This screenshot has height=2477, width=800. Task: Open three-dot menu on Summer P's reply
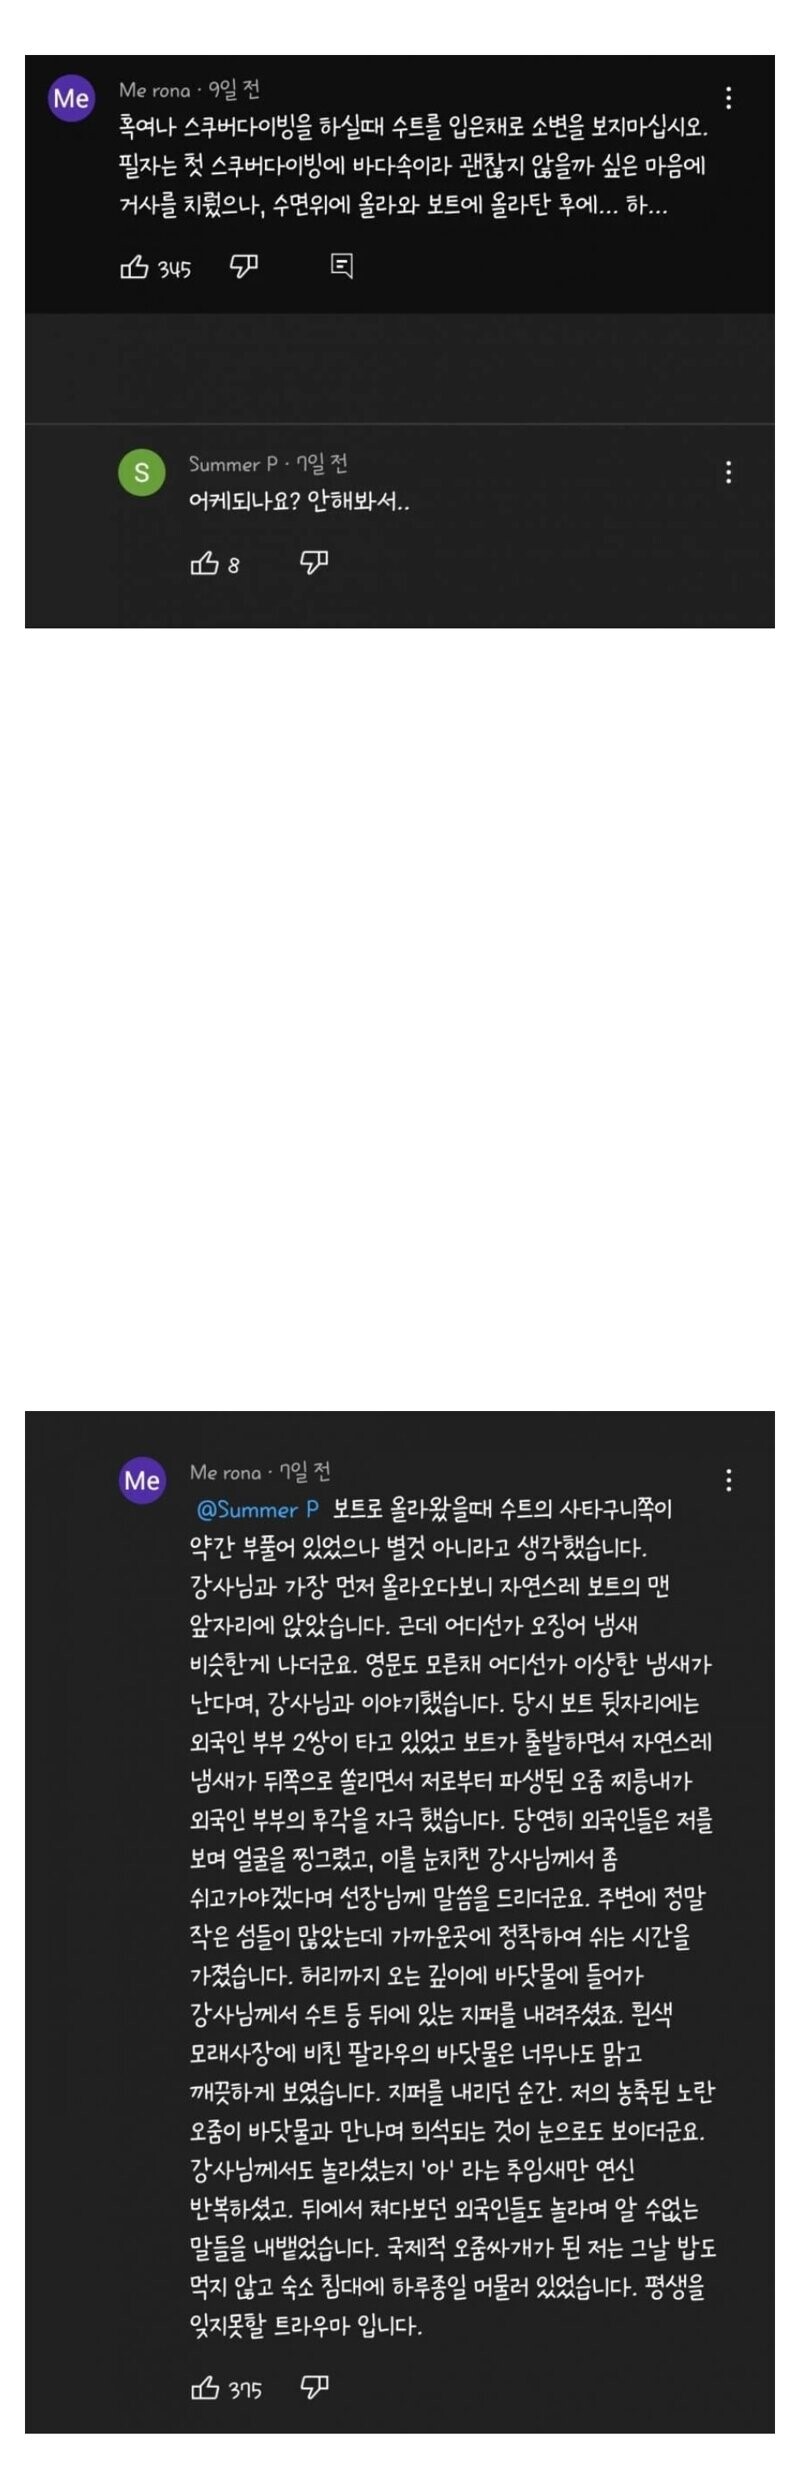coord(729,472)
